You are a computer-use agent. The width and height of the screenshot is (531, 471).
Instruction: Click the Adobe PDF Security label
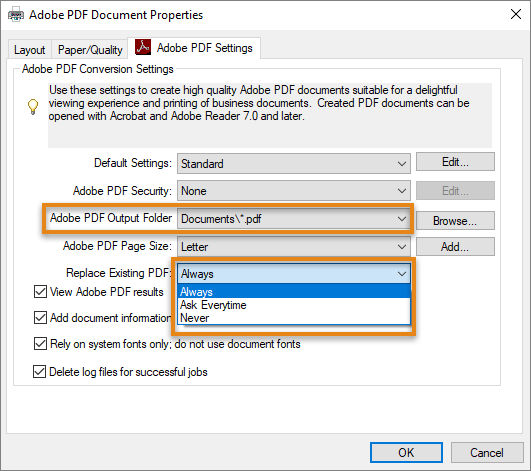click(x=122, y=191)
